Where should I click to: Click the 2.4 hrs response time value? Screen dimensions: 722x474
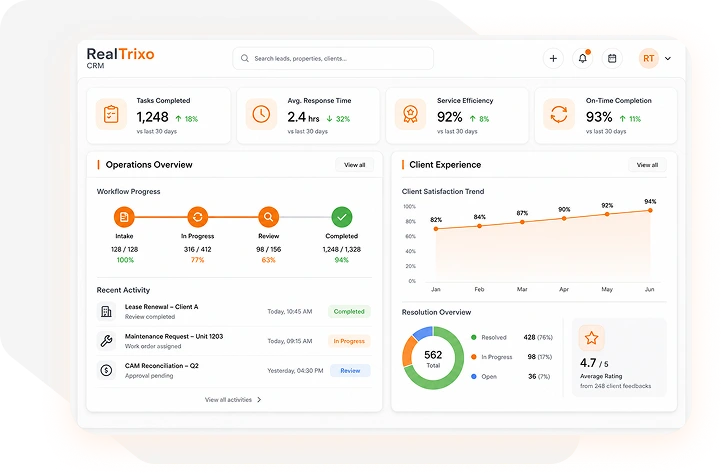(303, 117)
